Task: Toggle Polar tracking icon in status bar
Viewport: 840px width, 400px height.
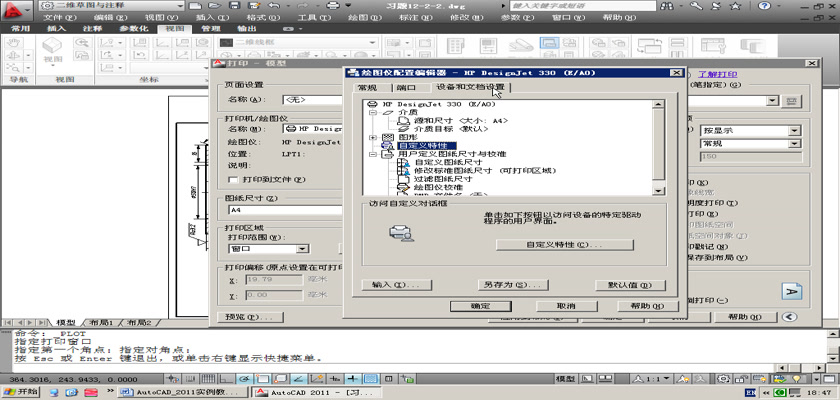Action: click(245, 379)
